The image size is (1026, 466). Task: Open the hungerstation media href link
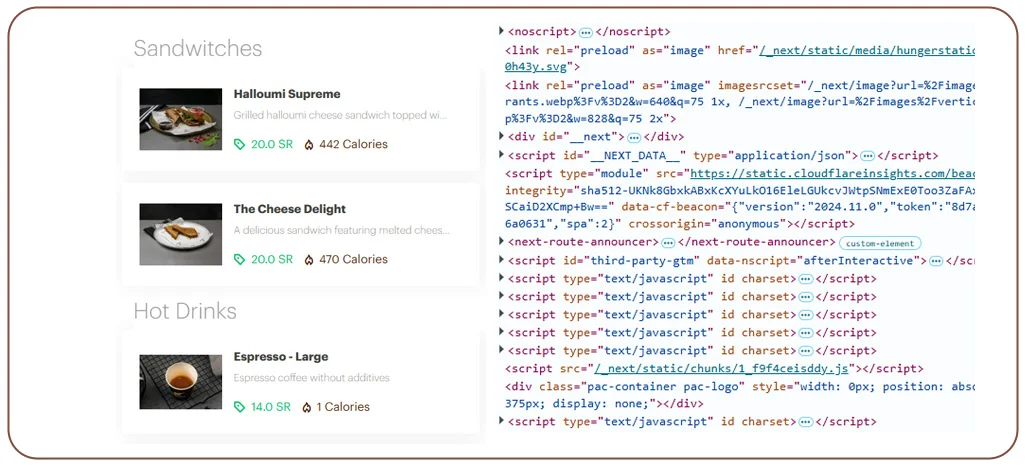click(866, 50)
